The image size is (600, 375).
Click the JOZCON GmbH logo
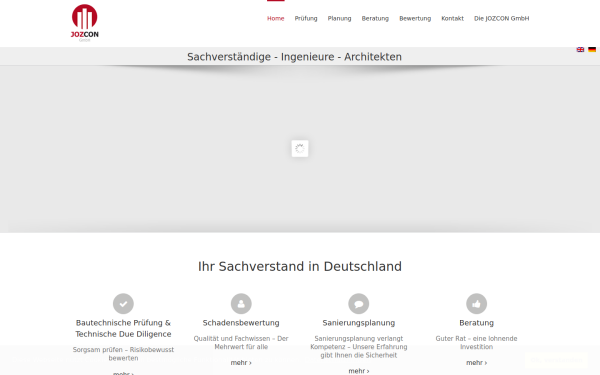85,23
